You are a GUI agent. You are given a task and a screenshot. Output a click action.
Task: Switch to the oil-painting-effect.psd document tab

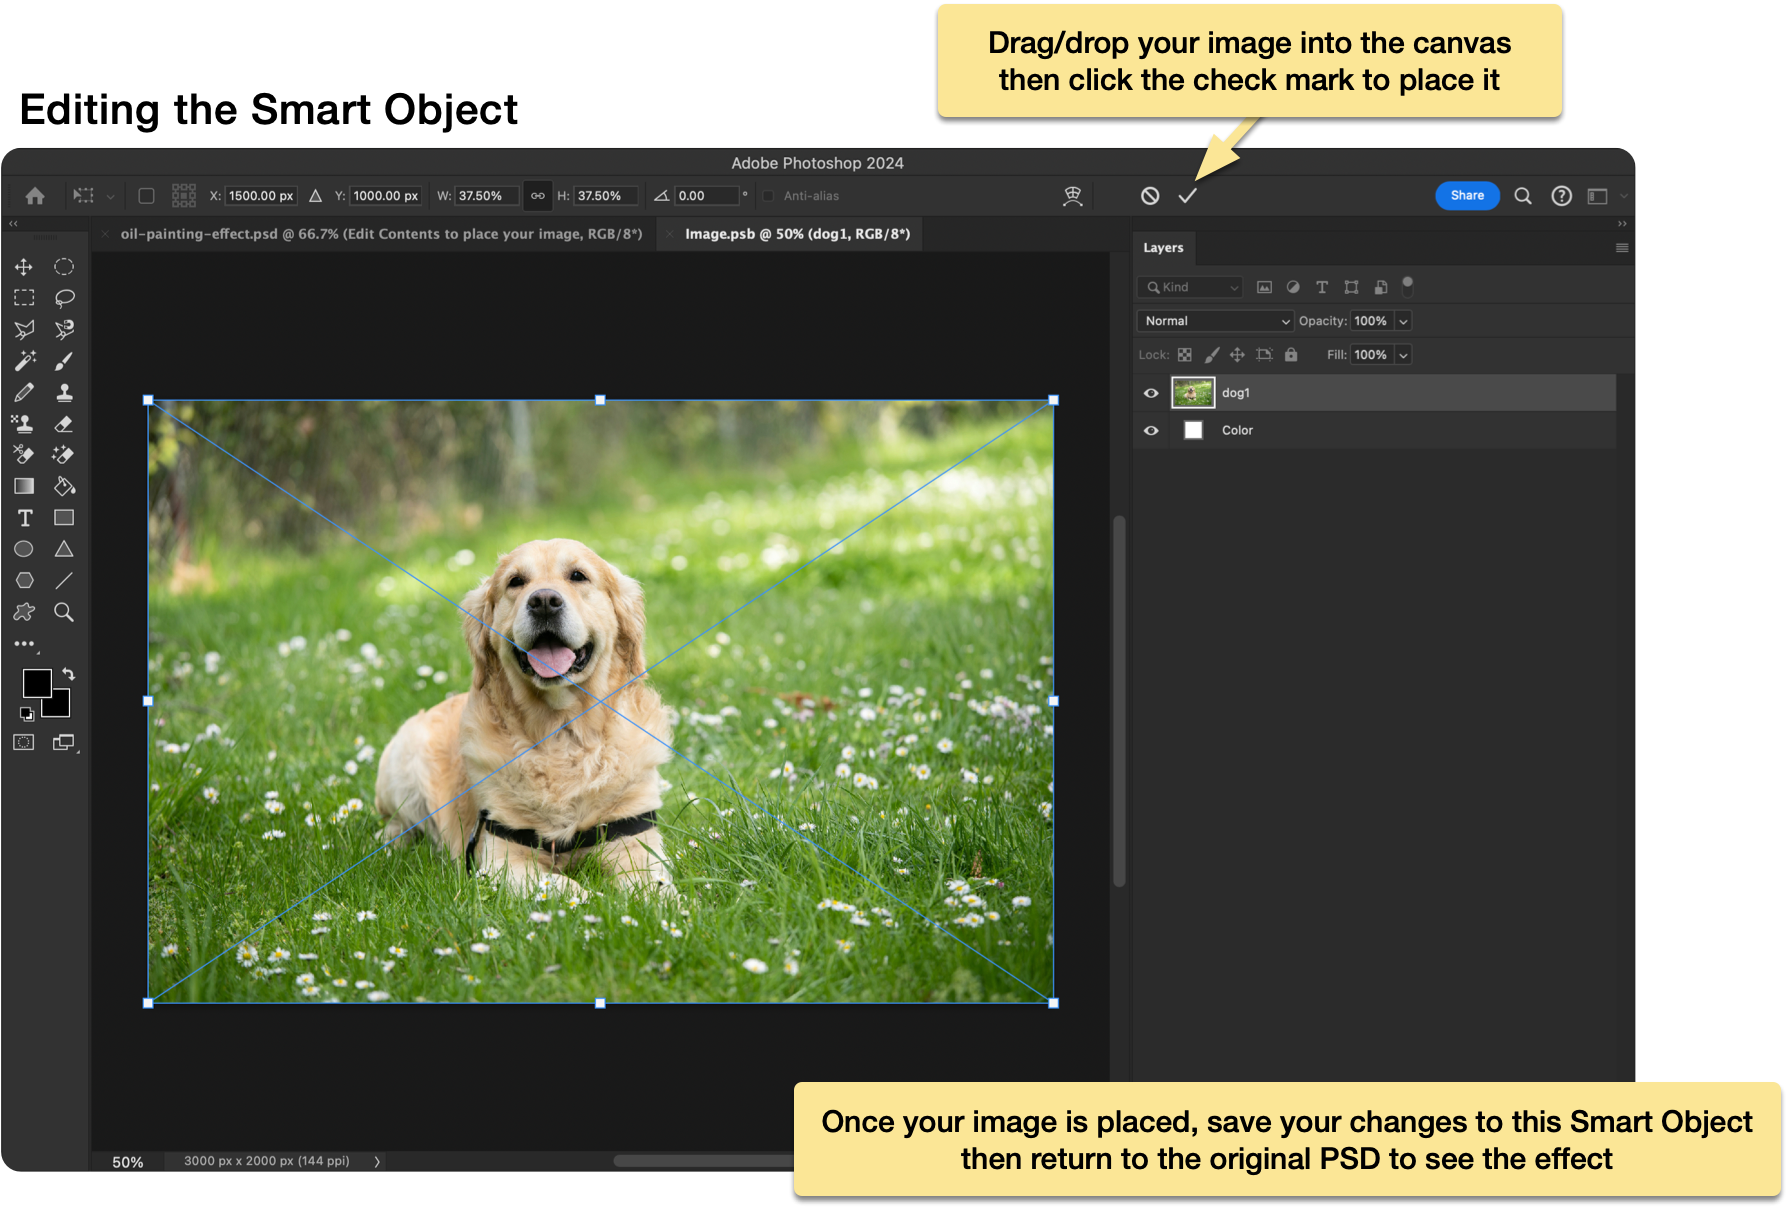[x=381, y=234]
